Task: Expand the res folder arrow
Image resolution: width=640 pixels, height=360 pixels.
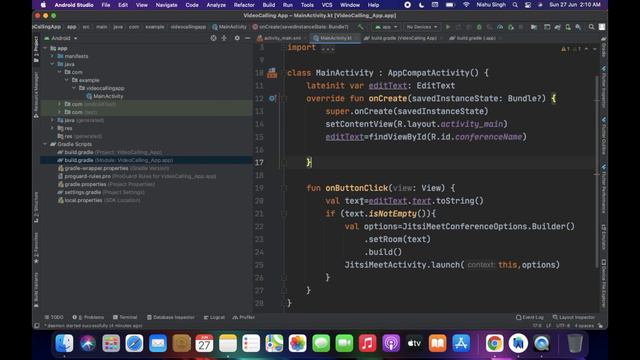Action: coord(52,128)
